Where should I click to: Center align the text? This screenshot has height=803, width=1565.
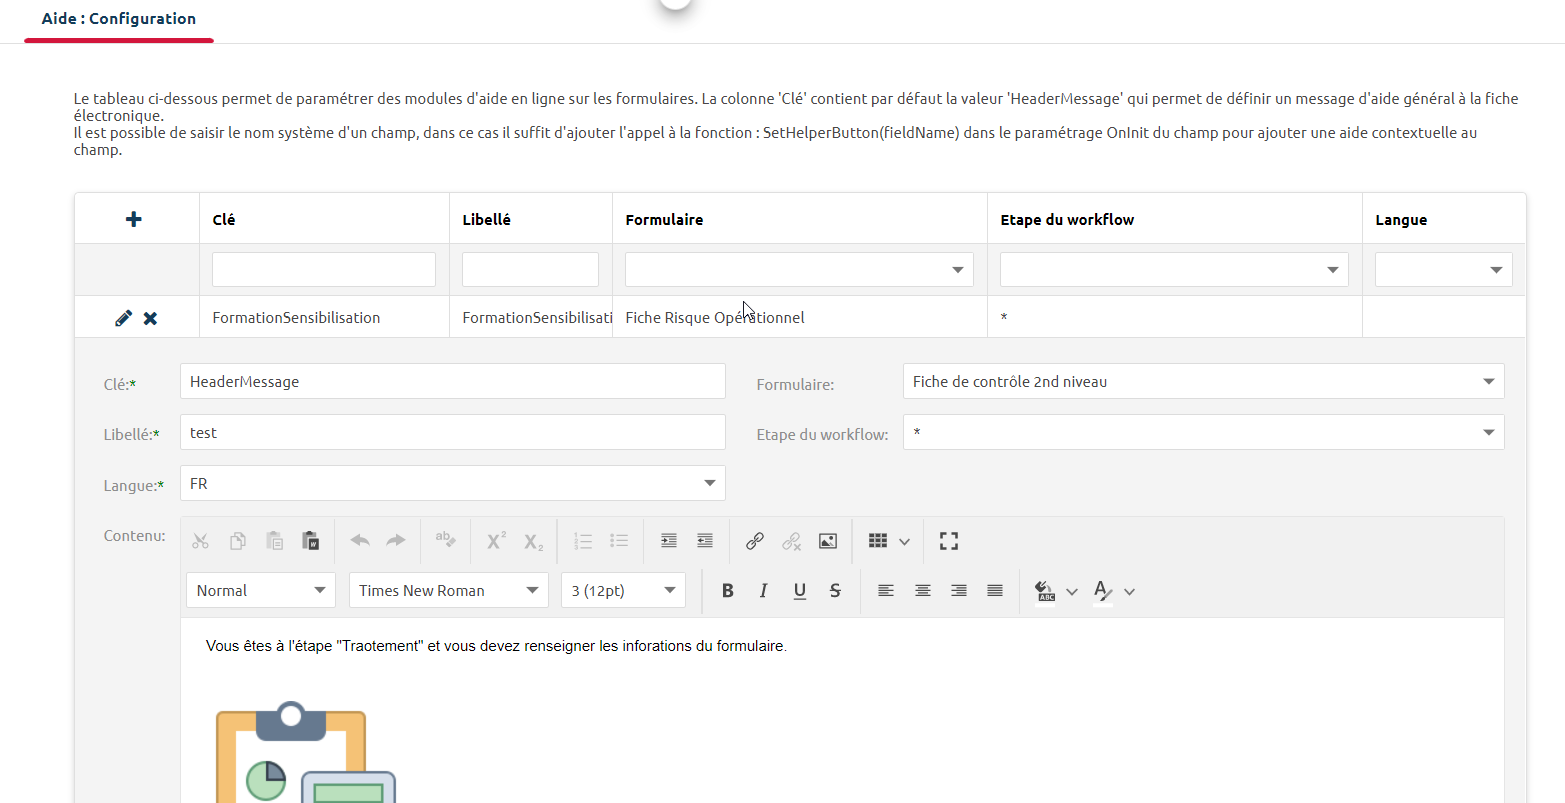coord(922,591)
